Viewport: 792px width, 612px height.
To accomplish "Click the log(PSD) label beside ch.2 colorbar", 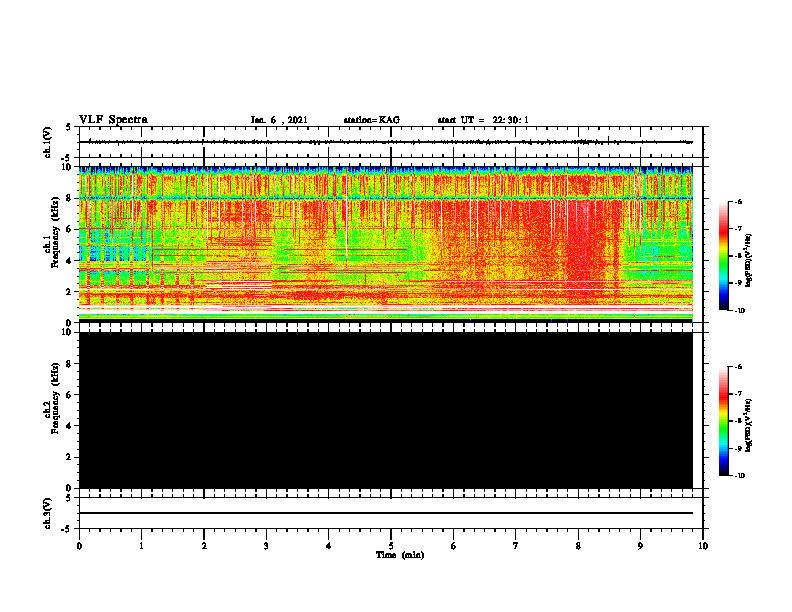I will 749,426.
